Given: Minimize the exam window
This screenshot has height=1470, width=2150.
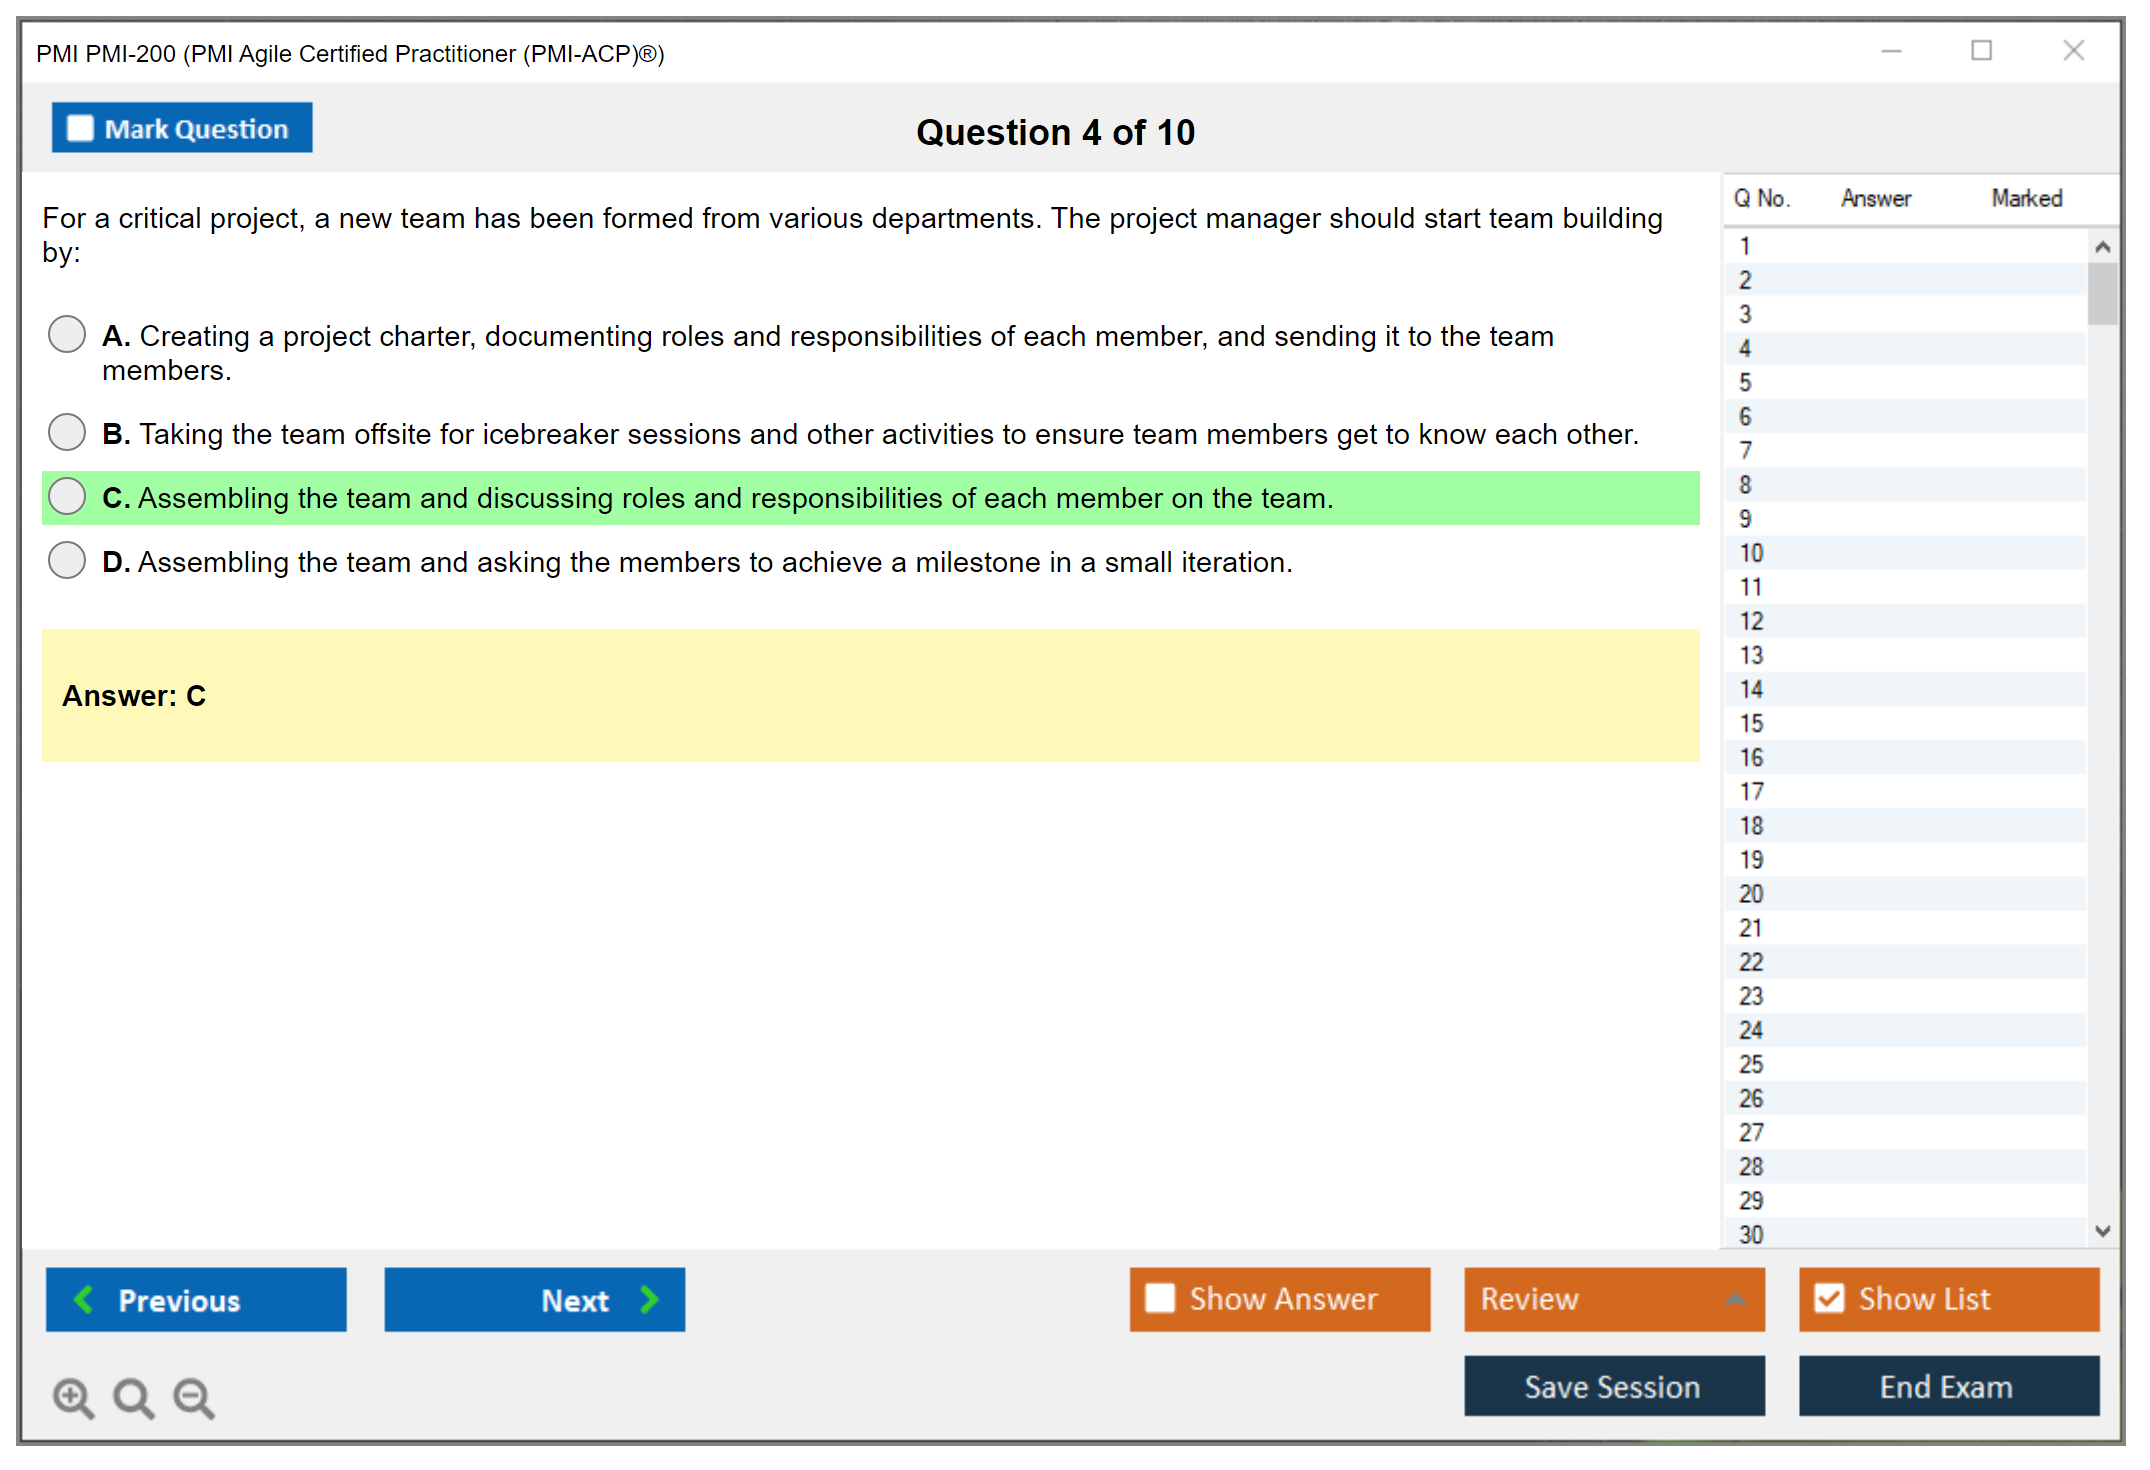Looking at the screenshot, I should [1891, 51].
